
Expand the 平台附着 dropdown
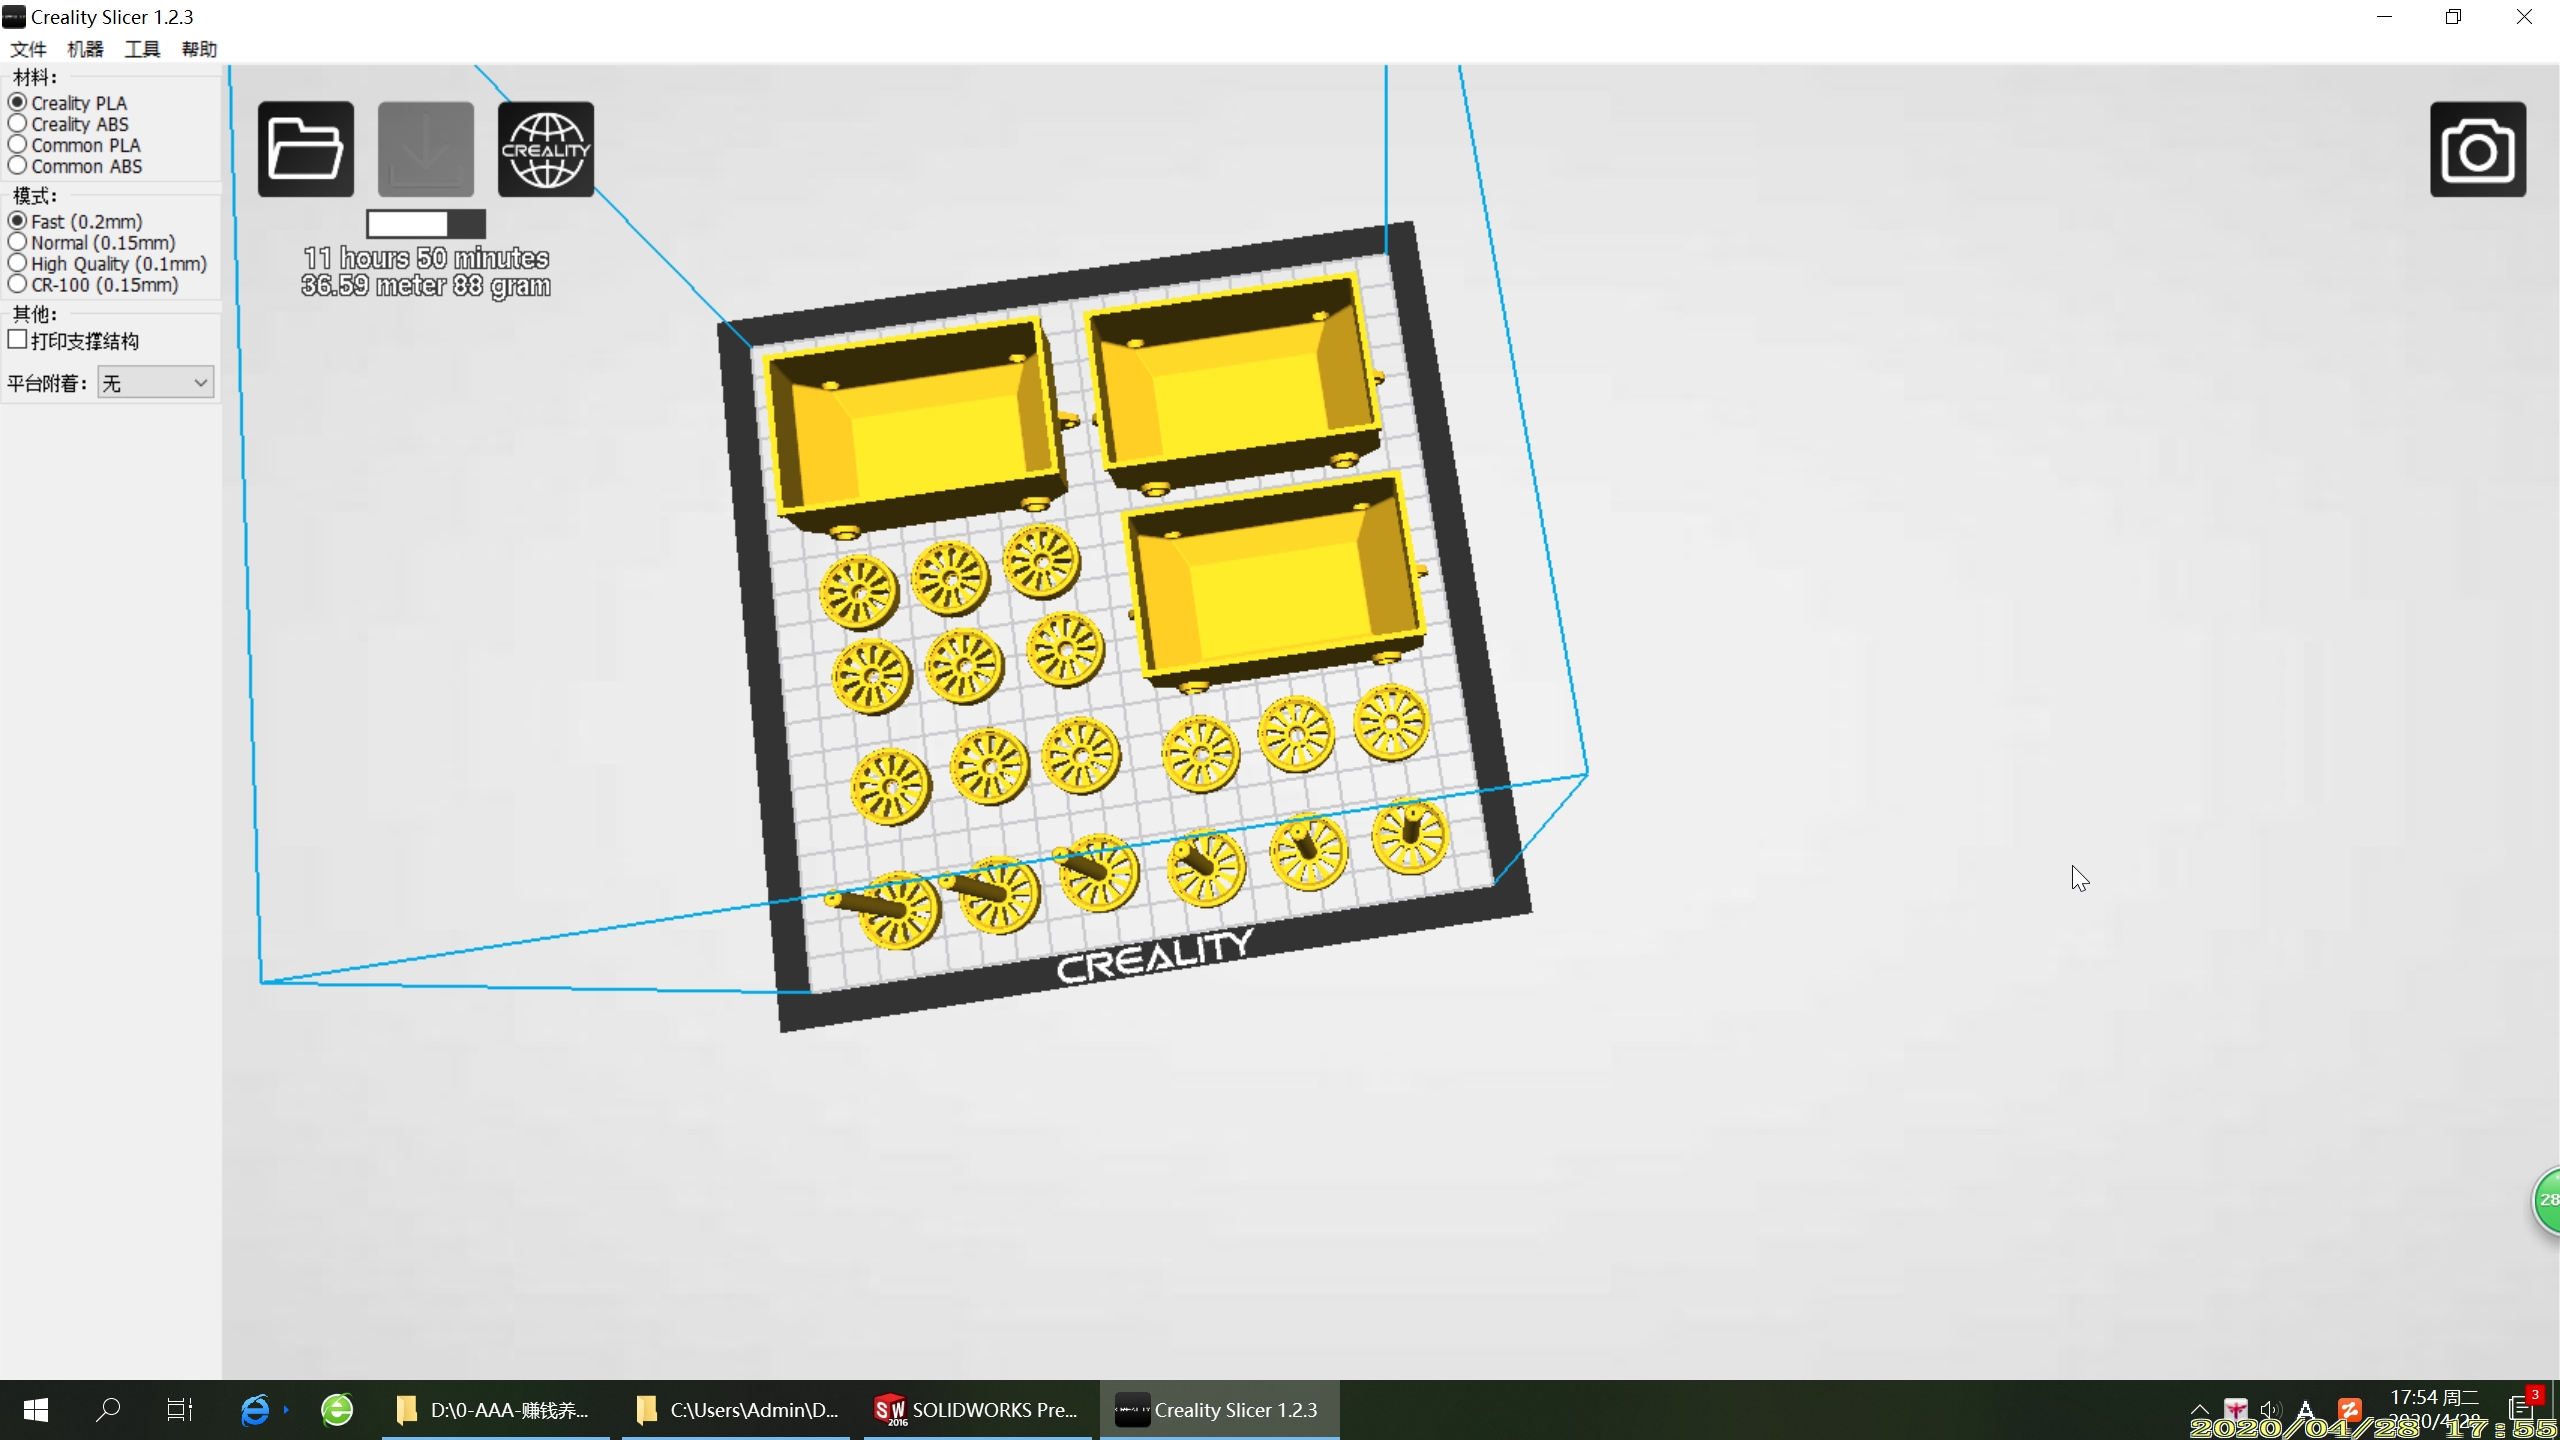click(156, 383)
